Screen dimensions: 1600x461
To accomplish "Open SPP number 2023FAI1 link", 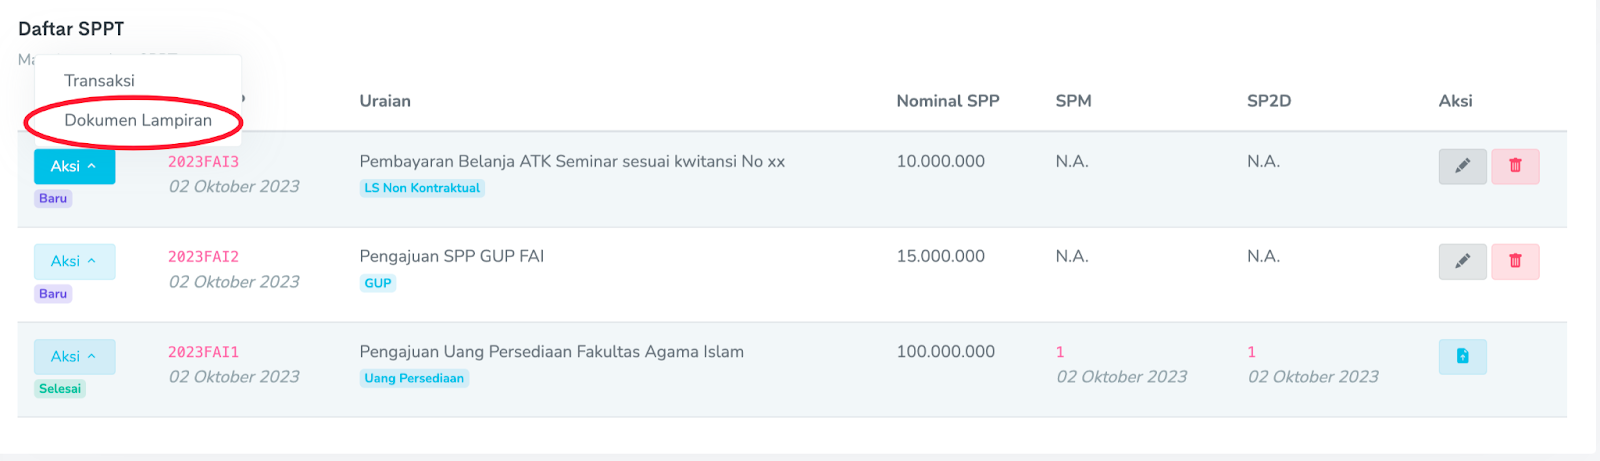I will (x=203, y=352).
